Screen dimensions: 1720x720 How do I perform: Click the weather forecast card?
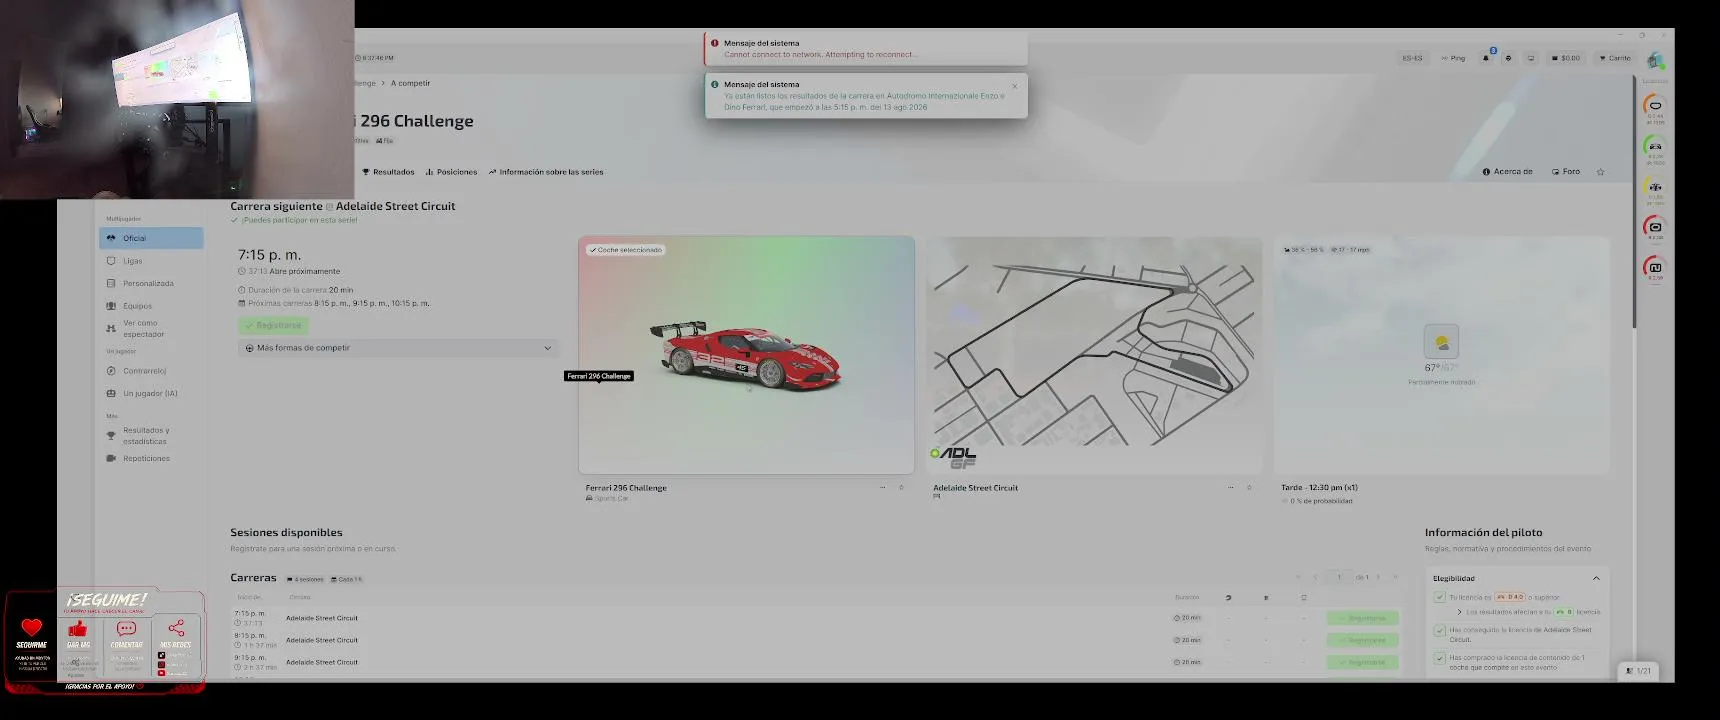[x=1442, y=355]
